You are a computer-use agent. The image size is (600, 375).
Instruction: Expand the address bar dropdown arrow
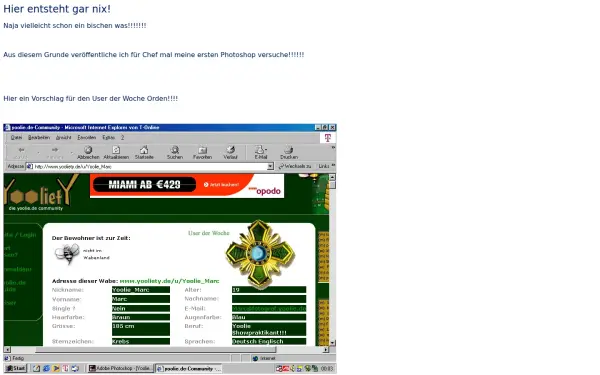[x=270, y=166]
